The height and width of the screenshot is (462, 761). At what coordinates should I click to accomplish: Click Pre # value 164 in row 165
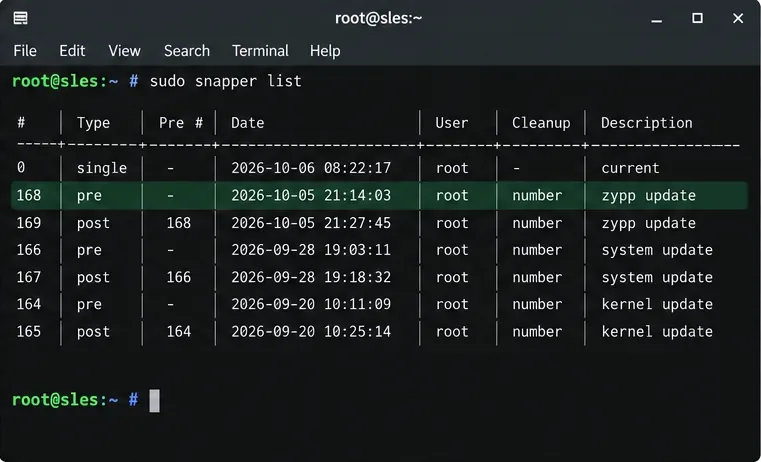click(x=179, y=332)
